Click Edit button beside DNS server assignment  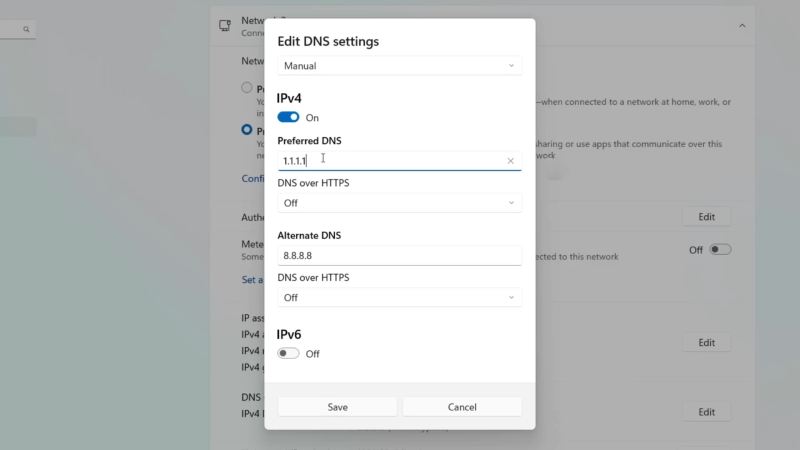[x=707, y=412]
